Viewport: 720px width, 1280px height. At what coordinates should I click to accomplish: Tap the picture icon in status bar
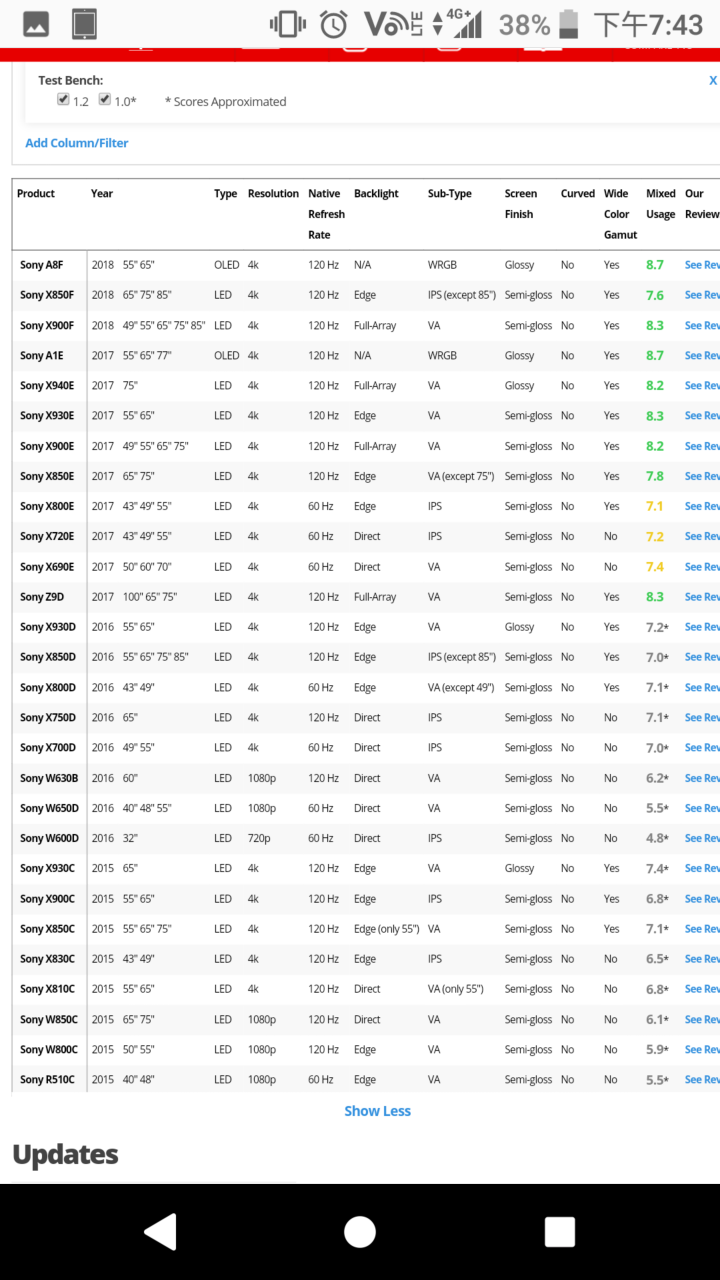(36, 23)
